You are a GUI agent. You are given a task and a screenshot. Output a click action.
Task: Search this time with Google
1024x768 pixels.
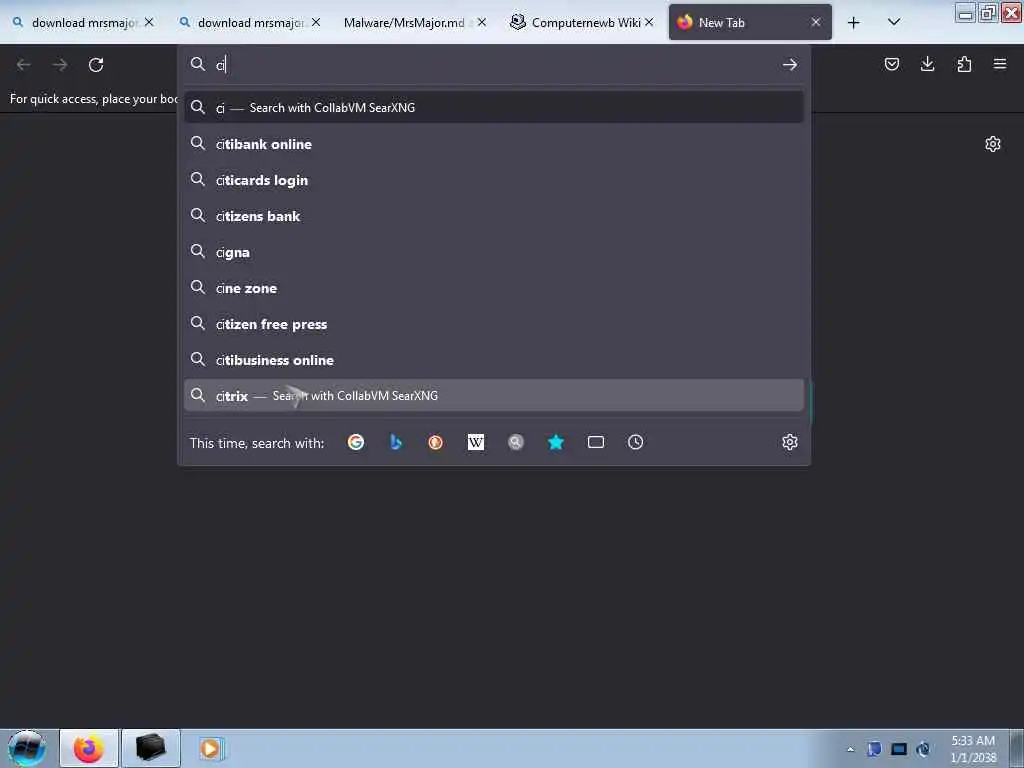point(356,442)
